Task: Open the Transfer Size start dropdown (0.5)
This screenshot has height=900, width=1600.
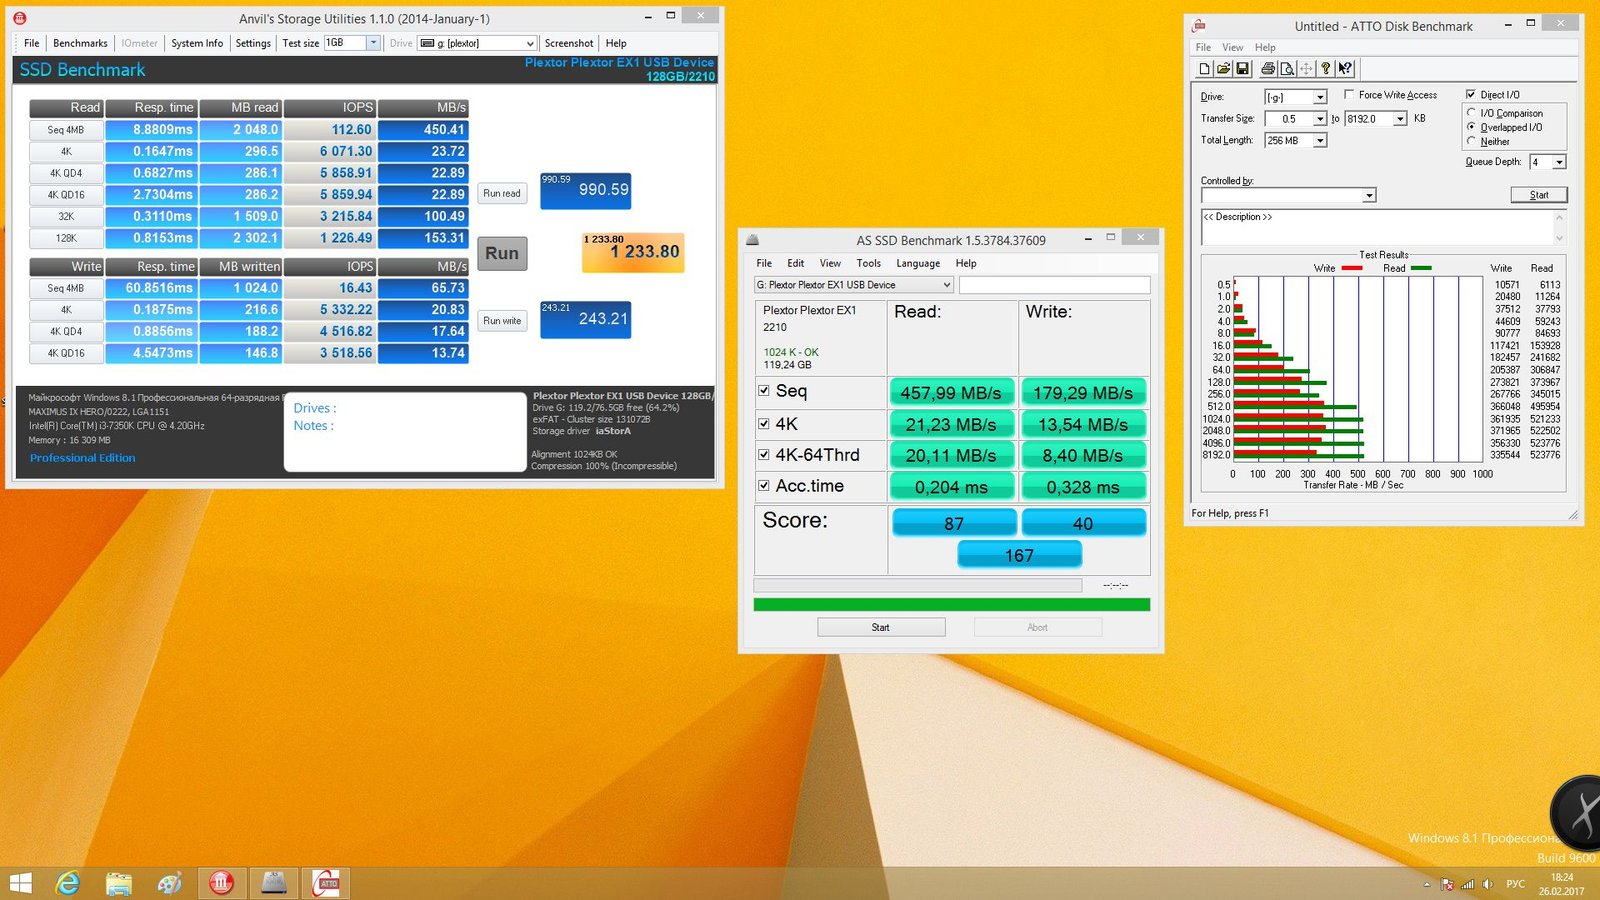Action: pos(1320,119)
